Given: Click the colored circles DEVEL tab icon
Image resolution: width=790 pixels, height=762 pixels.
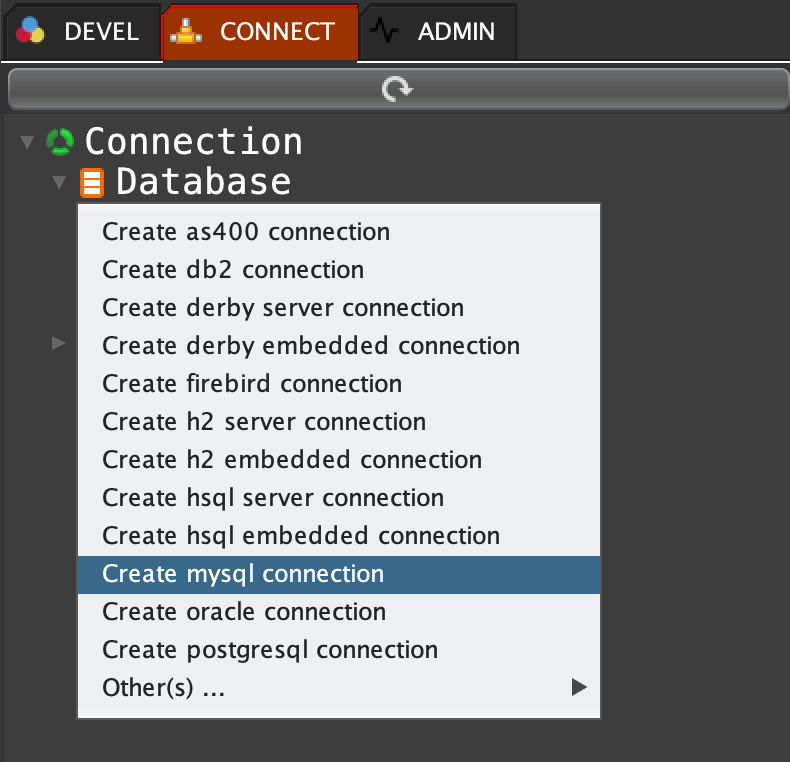Looking at the screenshot, I should (x=31, y=32).
